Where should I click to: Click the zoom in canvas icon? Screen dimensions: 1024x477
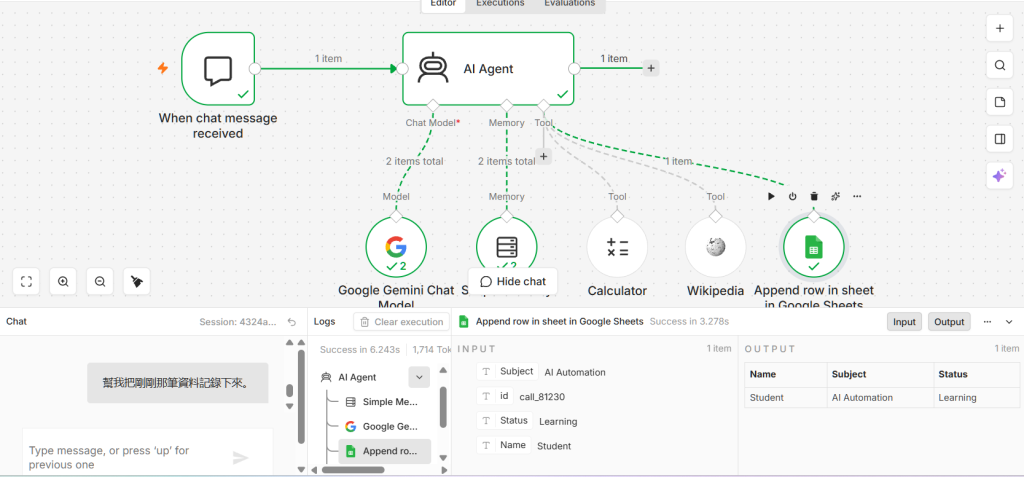[63, 282]
